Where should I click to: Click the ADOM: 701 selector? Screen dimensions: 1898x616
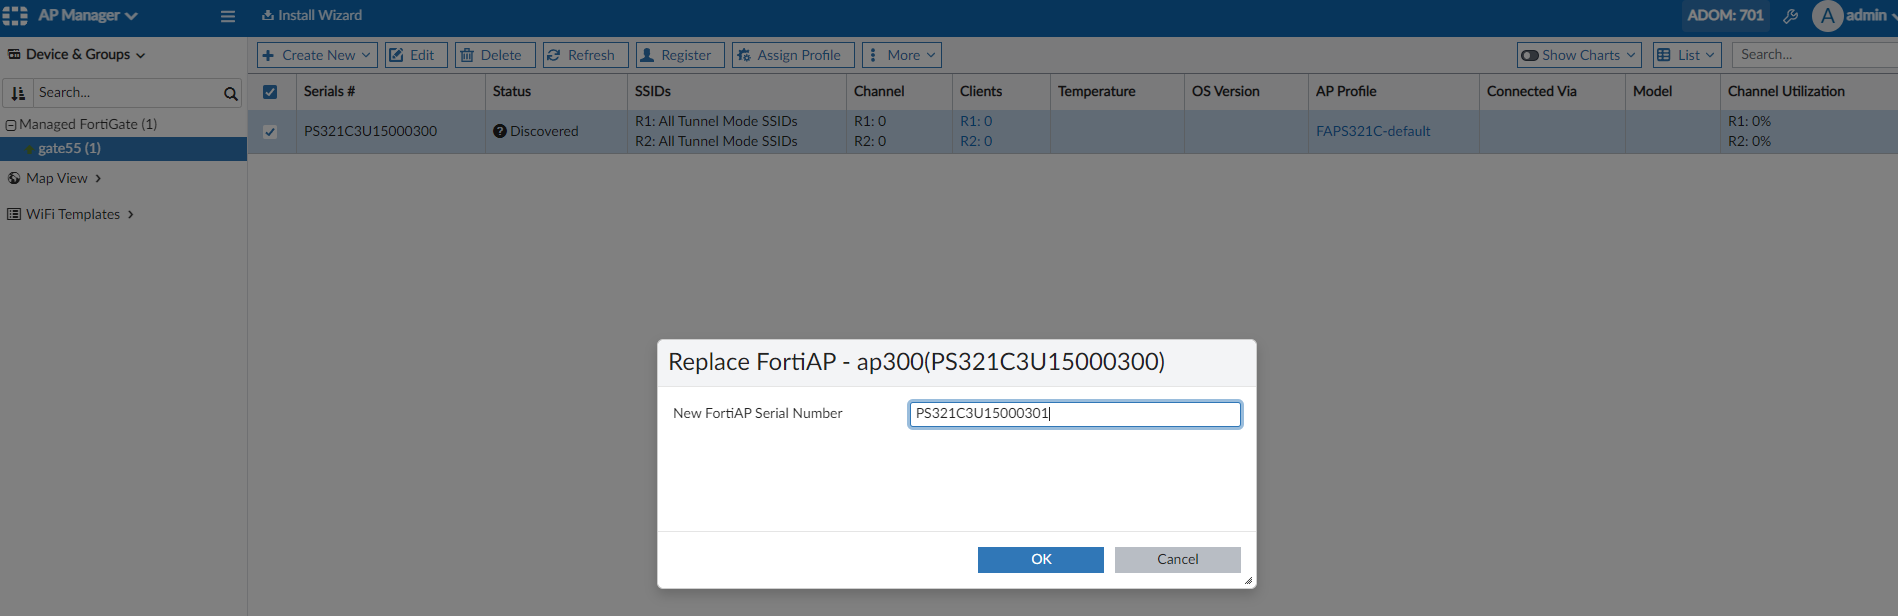point(1725,15)
